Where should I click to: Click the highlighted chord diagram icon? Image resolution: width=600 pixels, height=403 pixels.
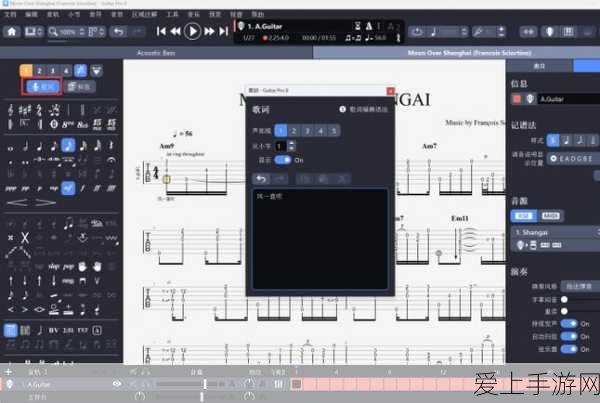coord(10,330)
